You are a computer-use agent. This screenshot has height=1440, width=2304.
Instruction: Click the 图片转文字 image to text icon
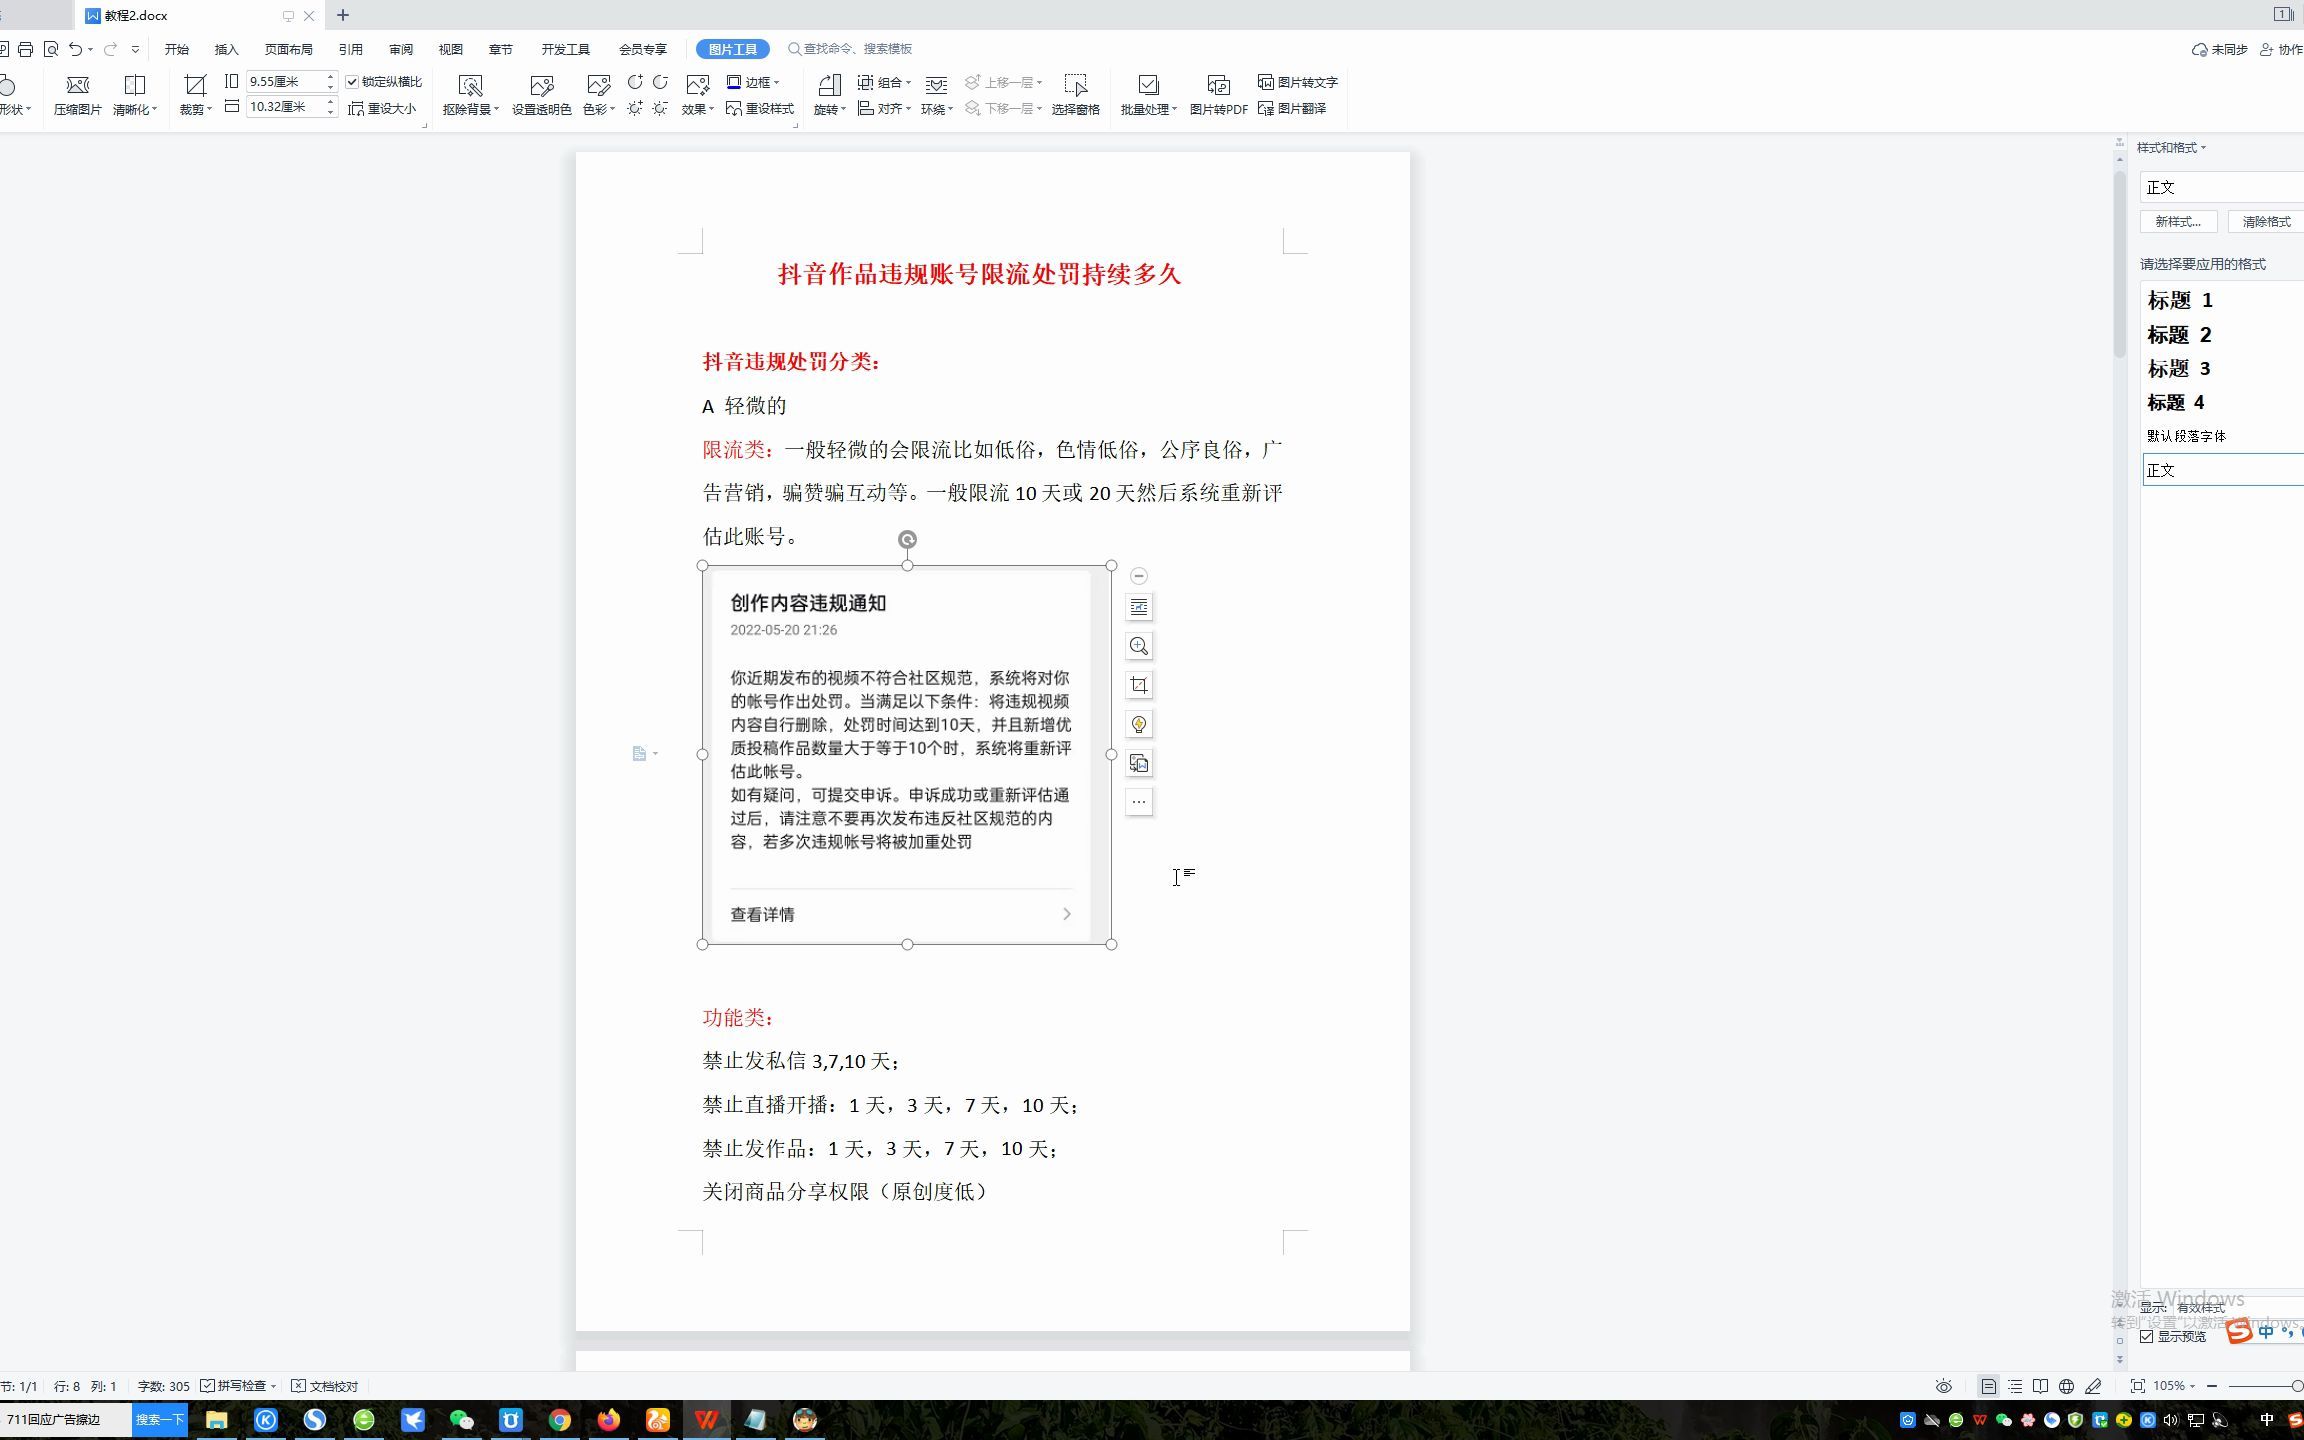(x=1297, y=82)
